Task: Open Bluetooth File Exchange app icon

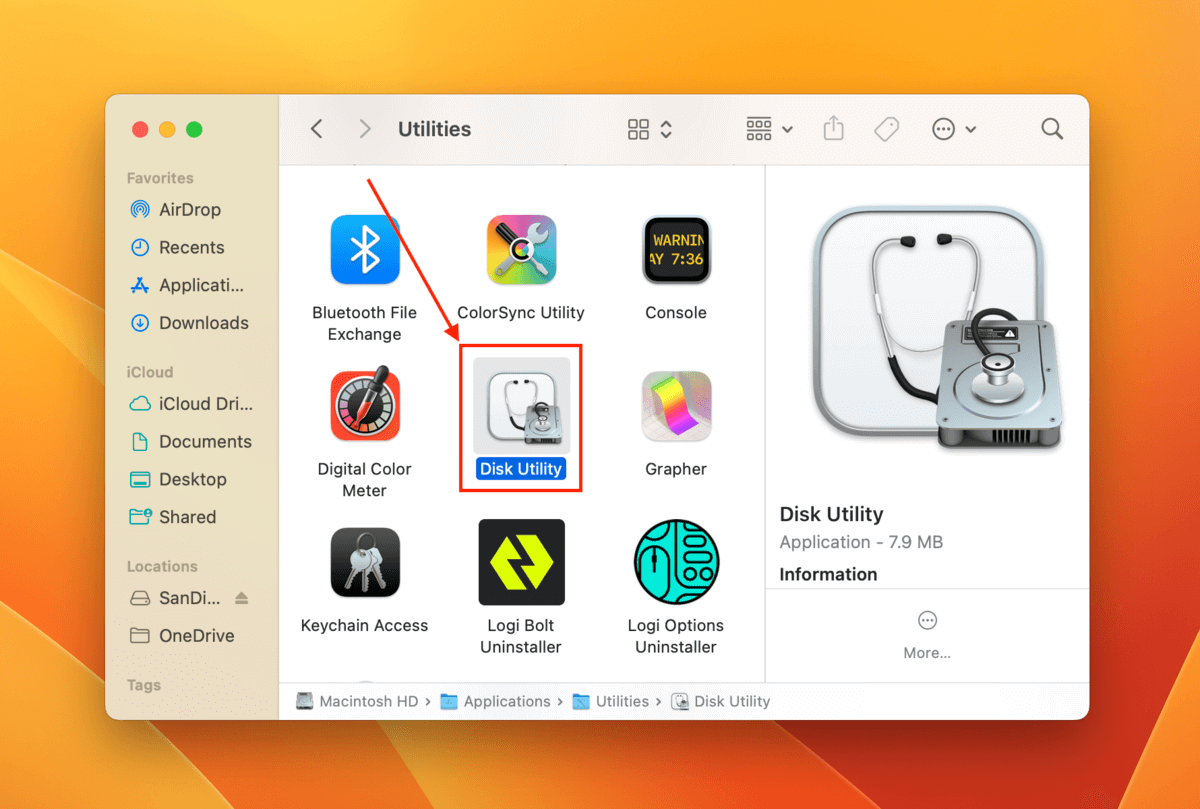Action: tap(365, 249)
